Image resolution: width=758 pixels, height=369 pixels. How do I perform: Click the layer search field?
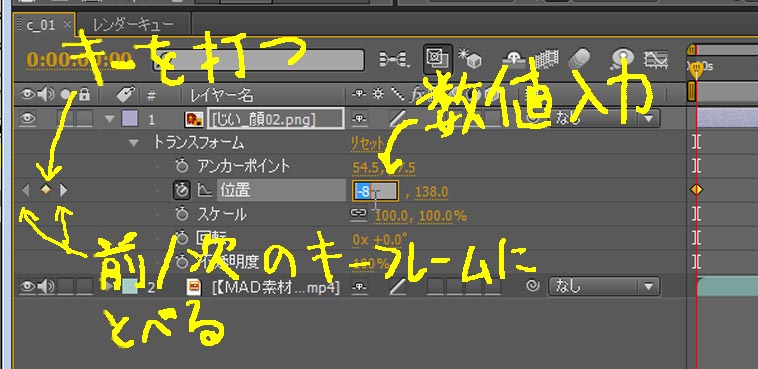tap(258, 60)
